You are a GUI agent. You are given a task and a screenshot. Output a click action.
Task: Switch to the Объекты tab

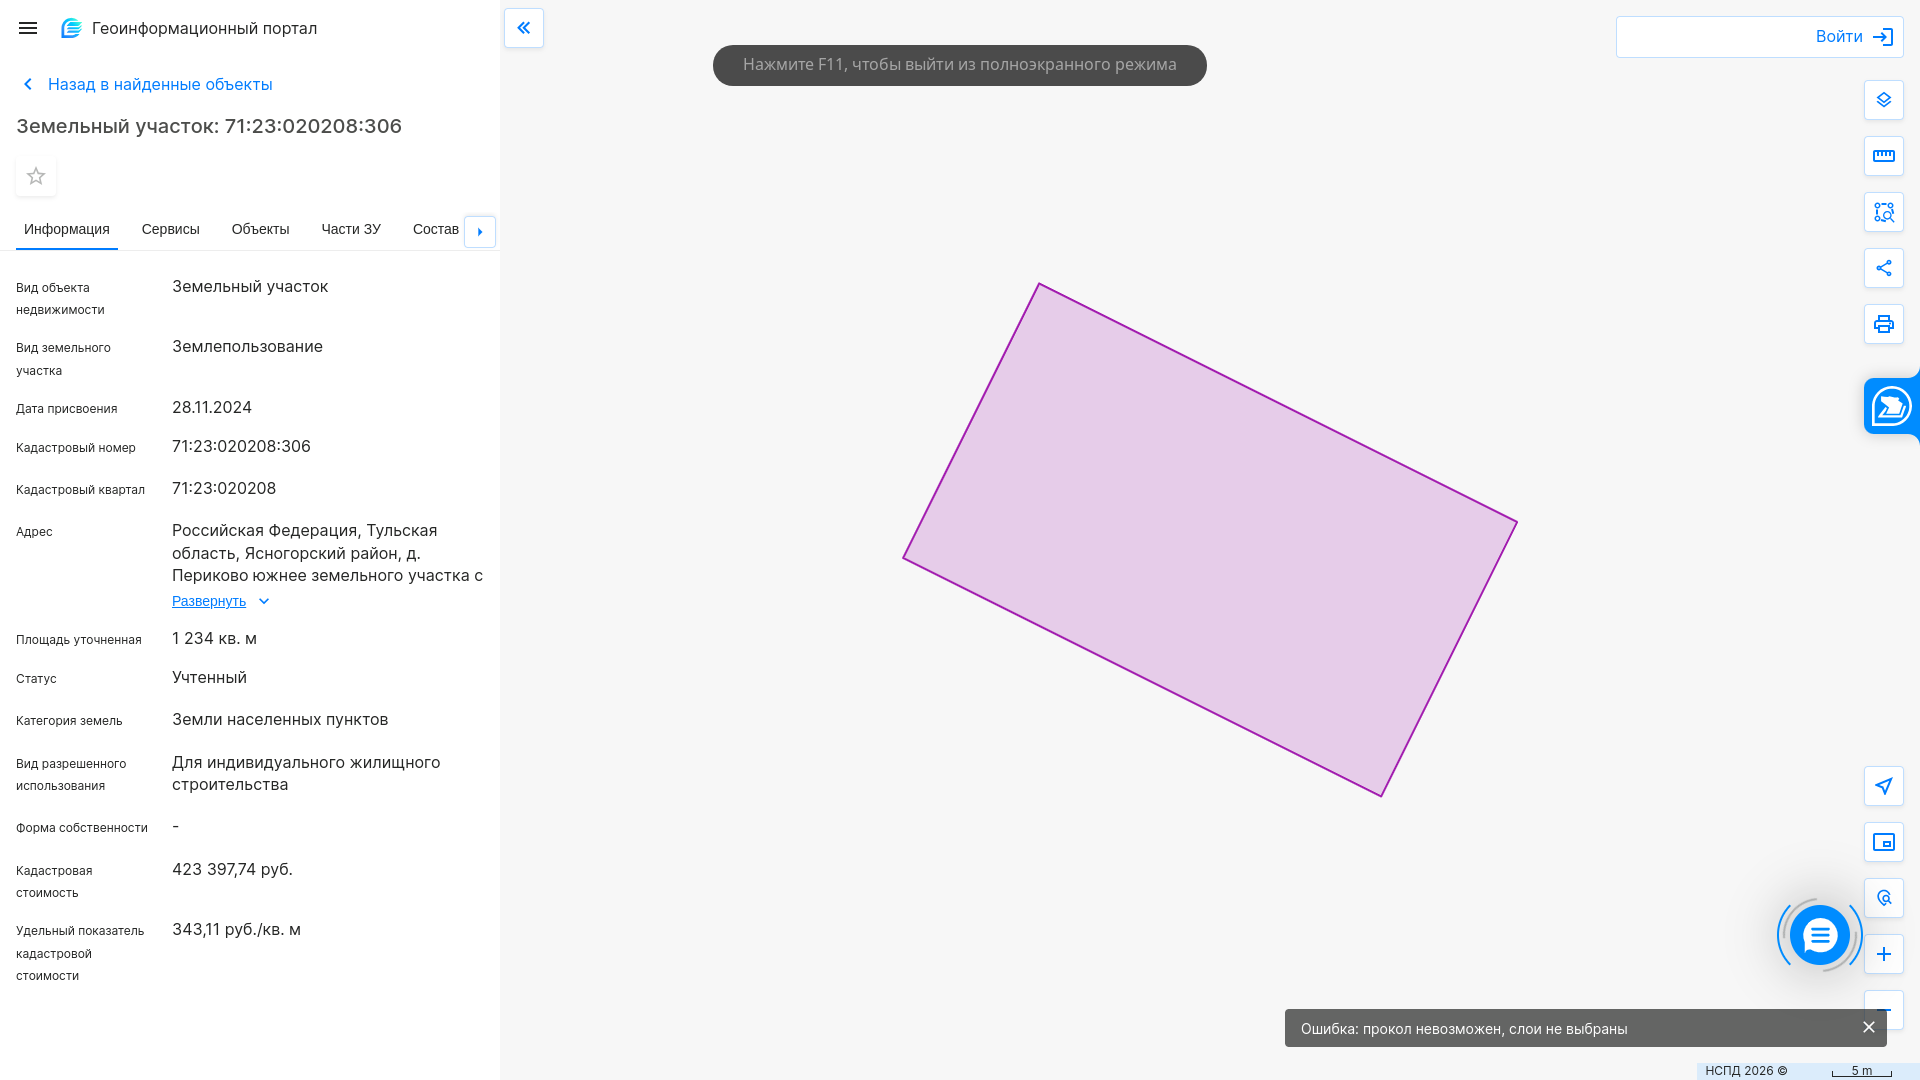[x=261, y=229]
